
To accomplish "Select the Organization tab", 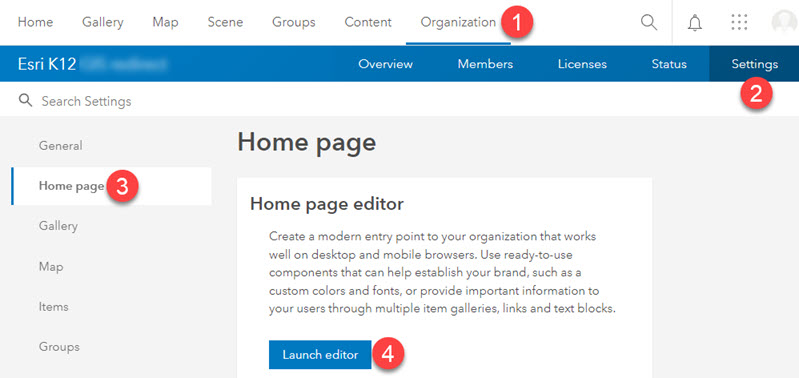I will [x=458, y=22].
